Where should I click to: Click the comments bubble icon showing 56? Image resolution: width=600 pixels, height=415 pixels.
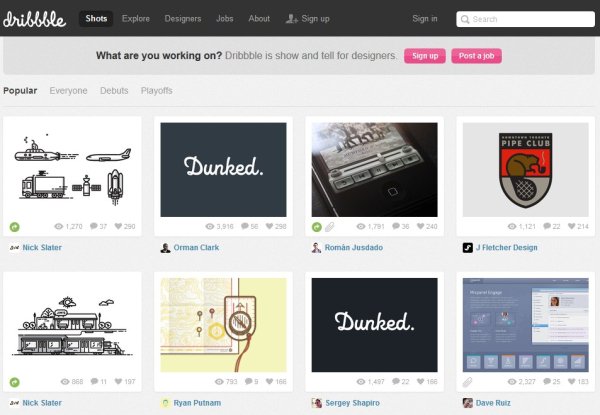pyautogui.click(x=245, y=226)
